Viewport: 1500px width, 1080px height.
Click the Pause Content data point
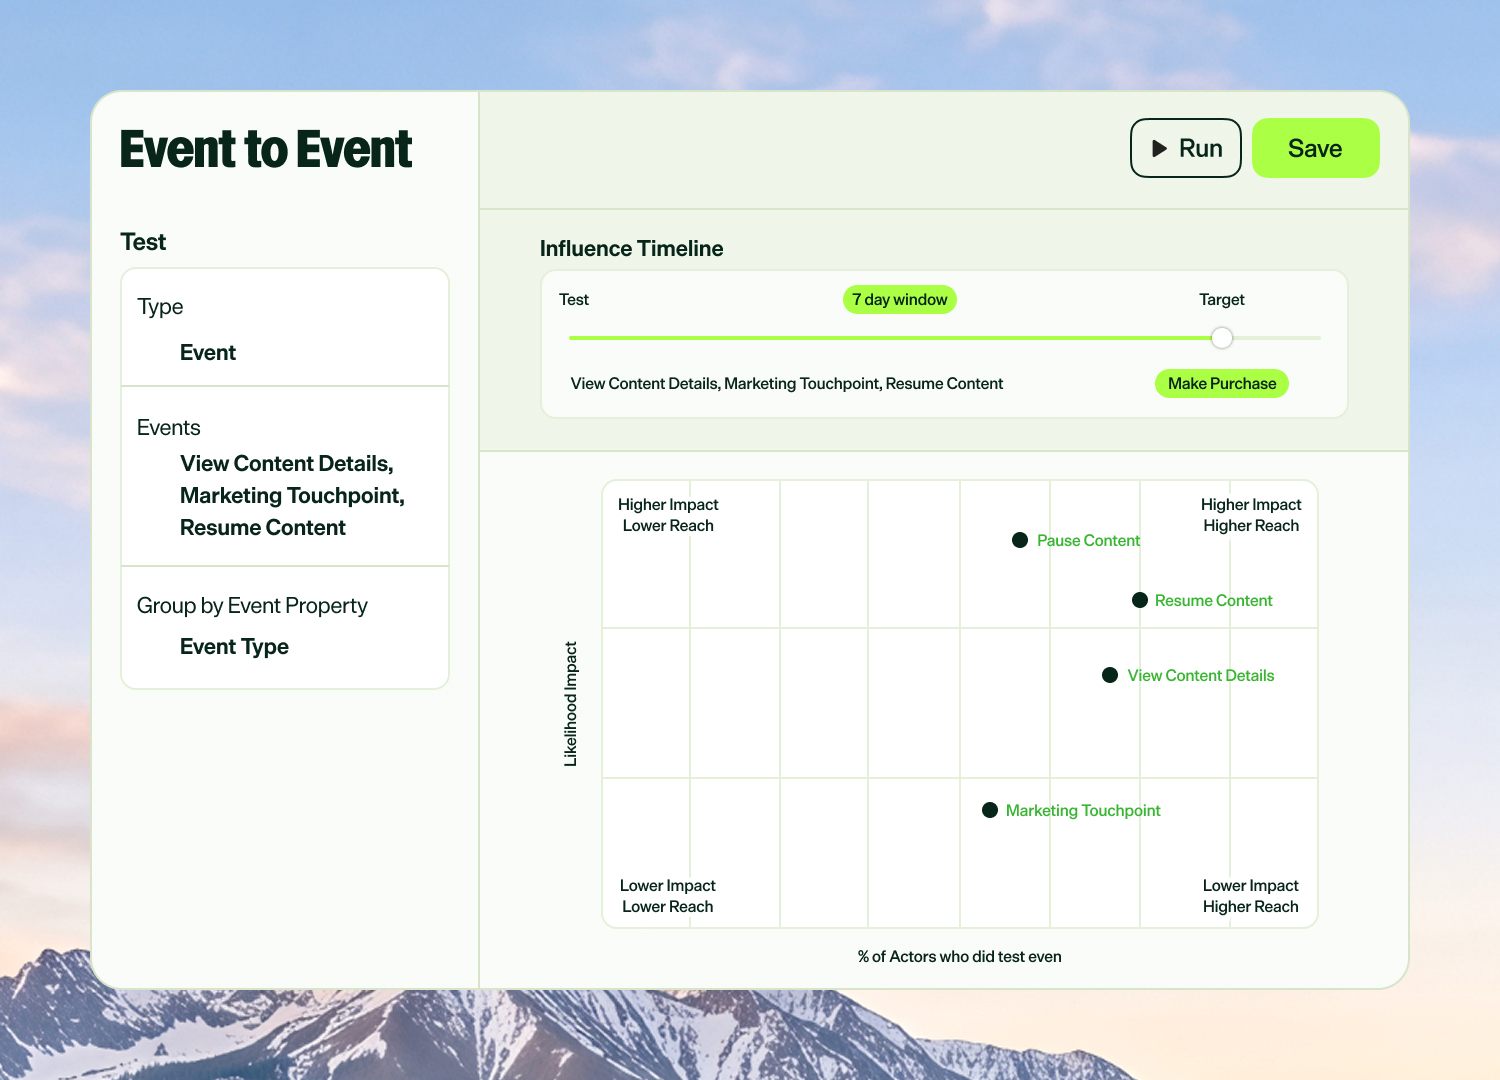click(1020, 540)
